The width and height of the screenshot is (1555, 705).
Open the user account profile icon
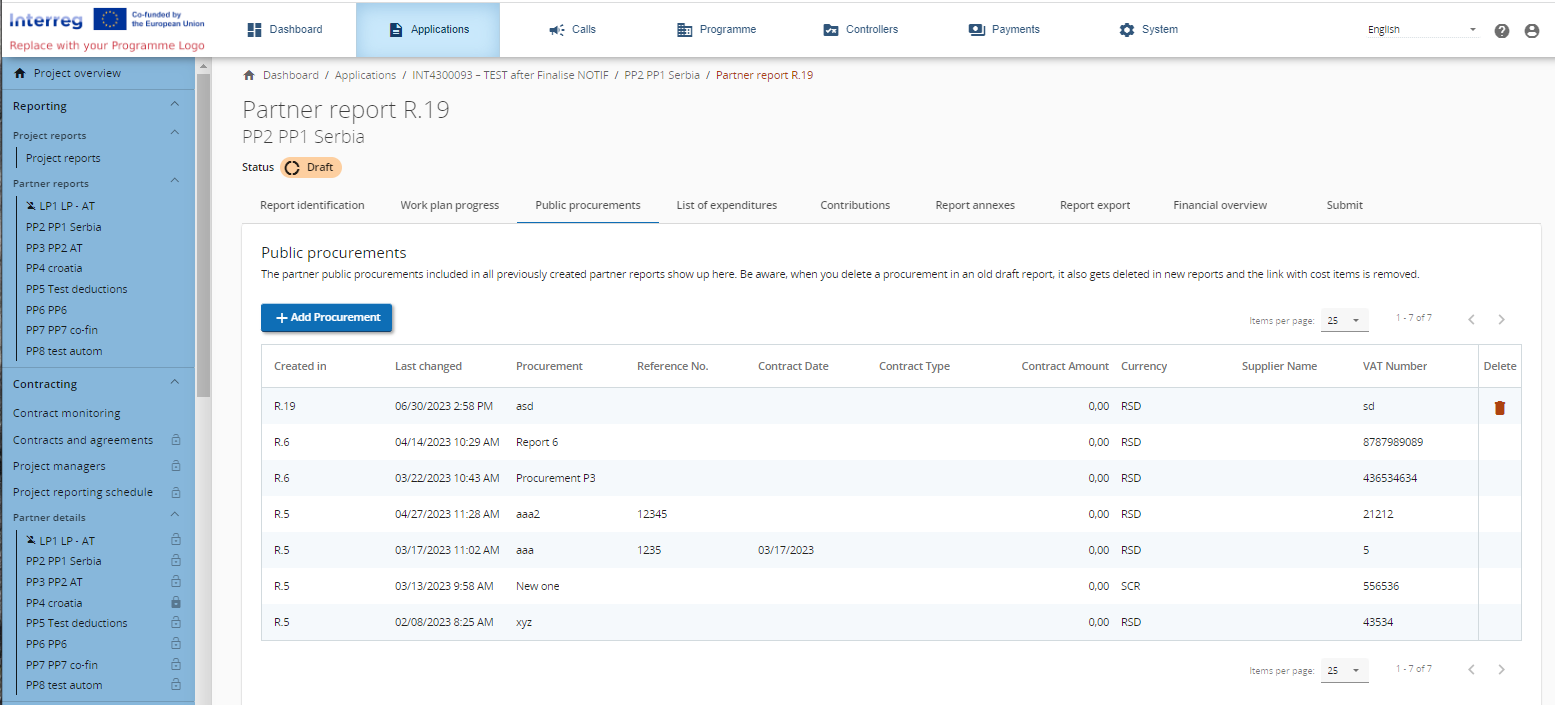pos(1531,31)
